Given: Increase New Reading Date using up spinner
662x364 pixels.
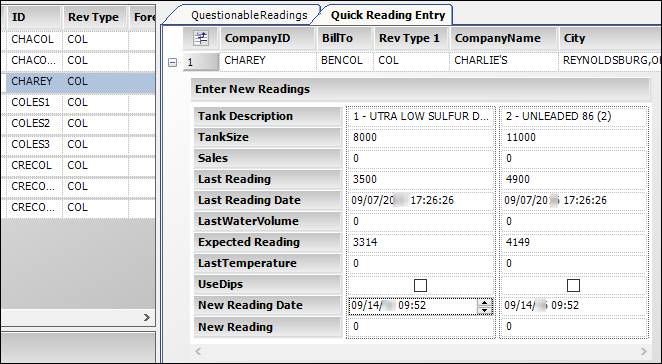Looking at the screenshot, I should [485, 302].
